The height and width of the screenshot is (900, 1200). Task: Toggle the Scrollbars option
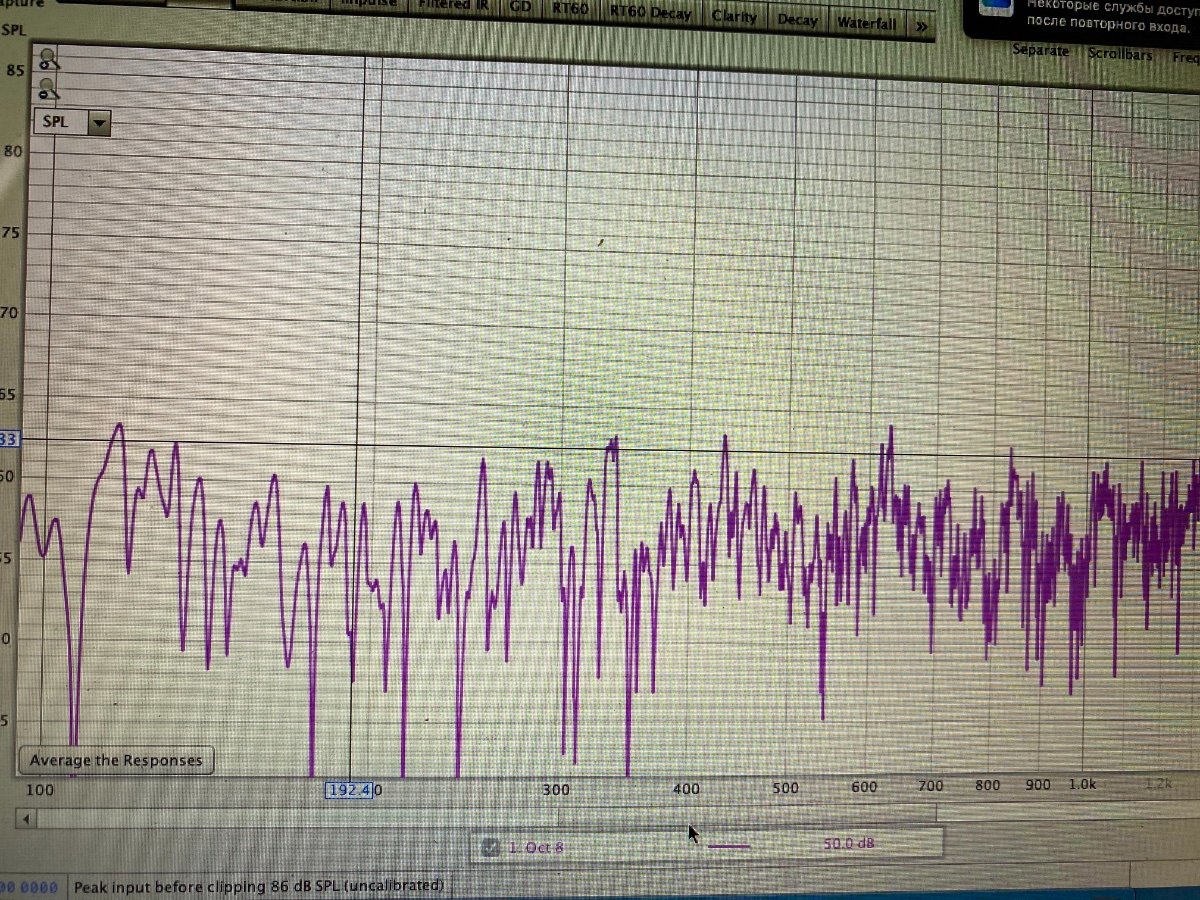point(1120,54)
